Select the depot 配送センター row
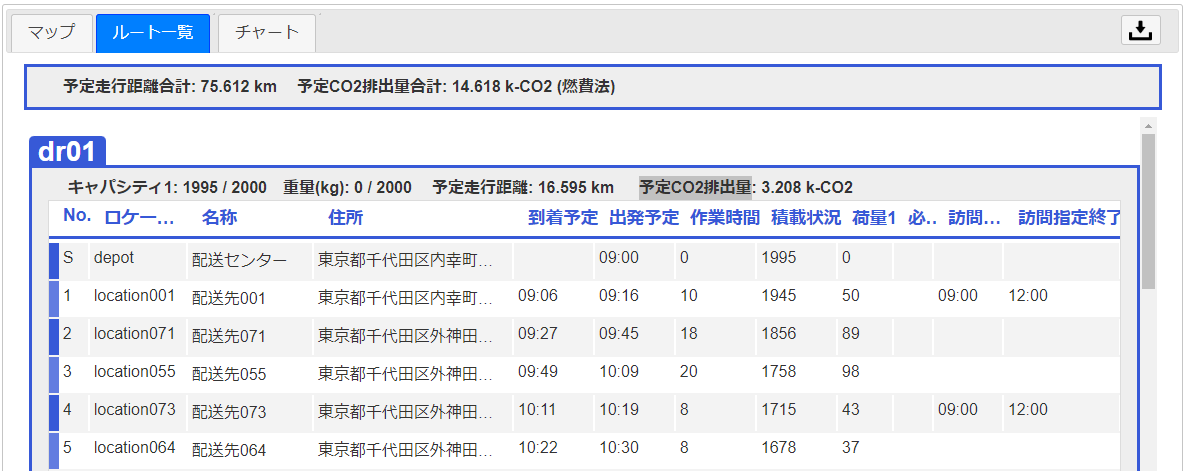The width and height of the screenshot is (1189, 471). 239,259
